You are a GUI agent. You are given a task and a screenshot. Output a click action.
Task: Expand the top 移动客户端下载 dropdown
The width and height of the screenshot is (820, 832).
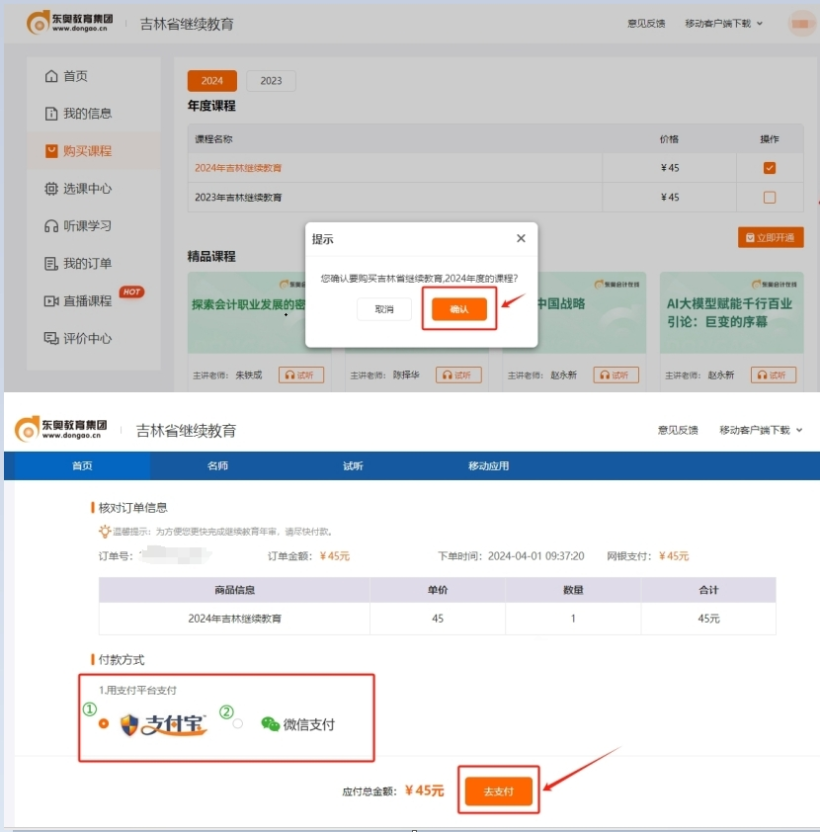pyautogui.click(x=717, y=22)
